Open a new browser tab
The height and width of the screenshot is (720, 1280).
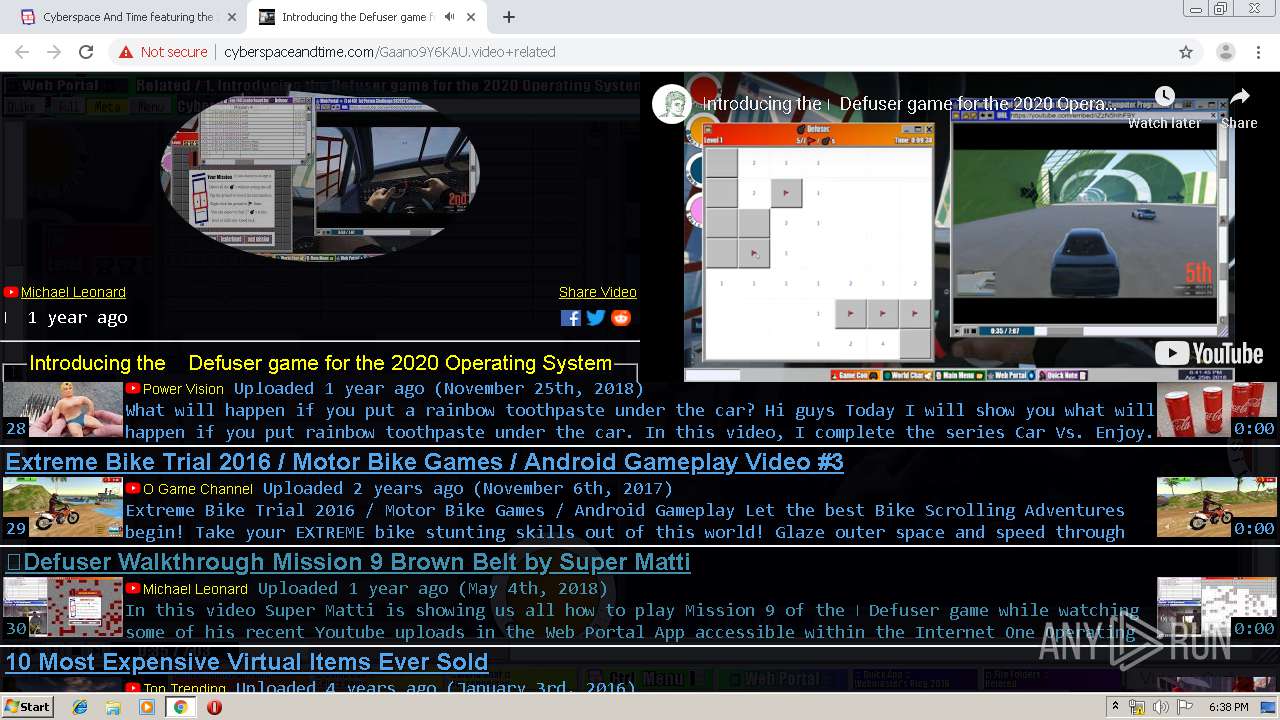coord(509,17)
